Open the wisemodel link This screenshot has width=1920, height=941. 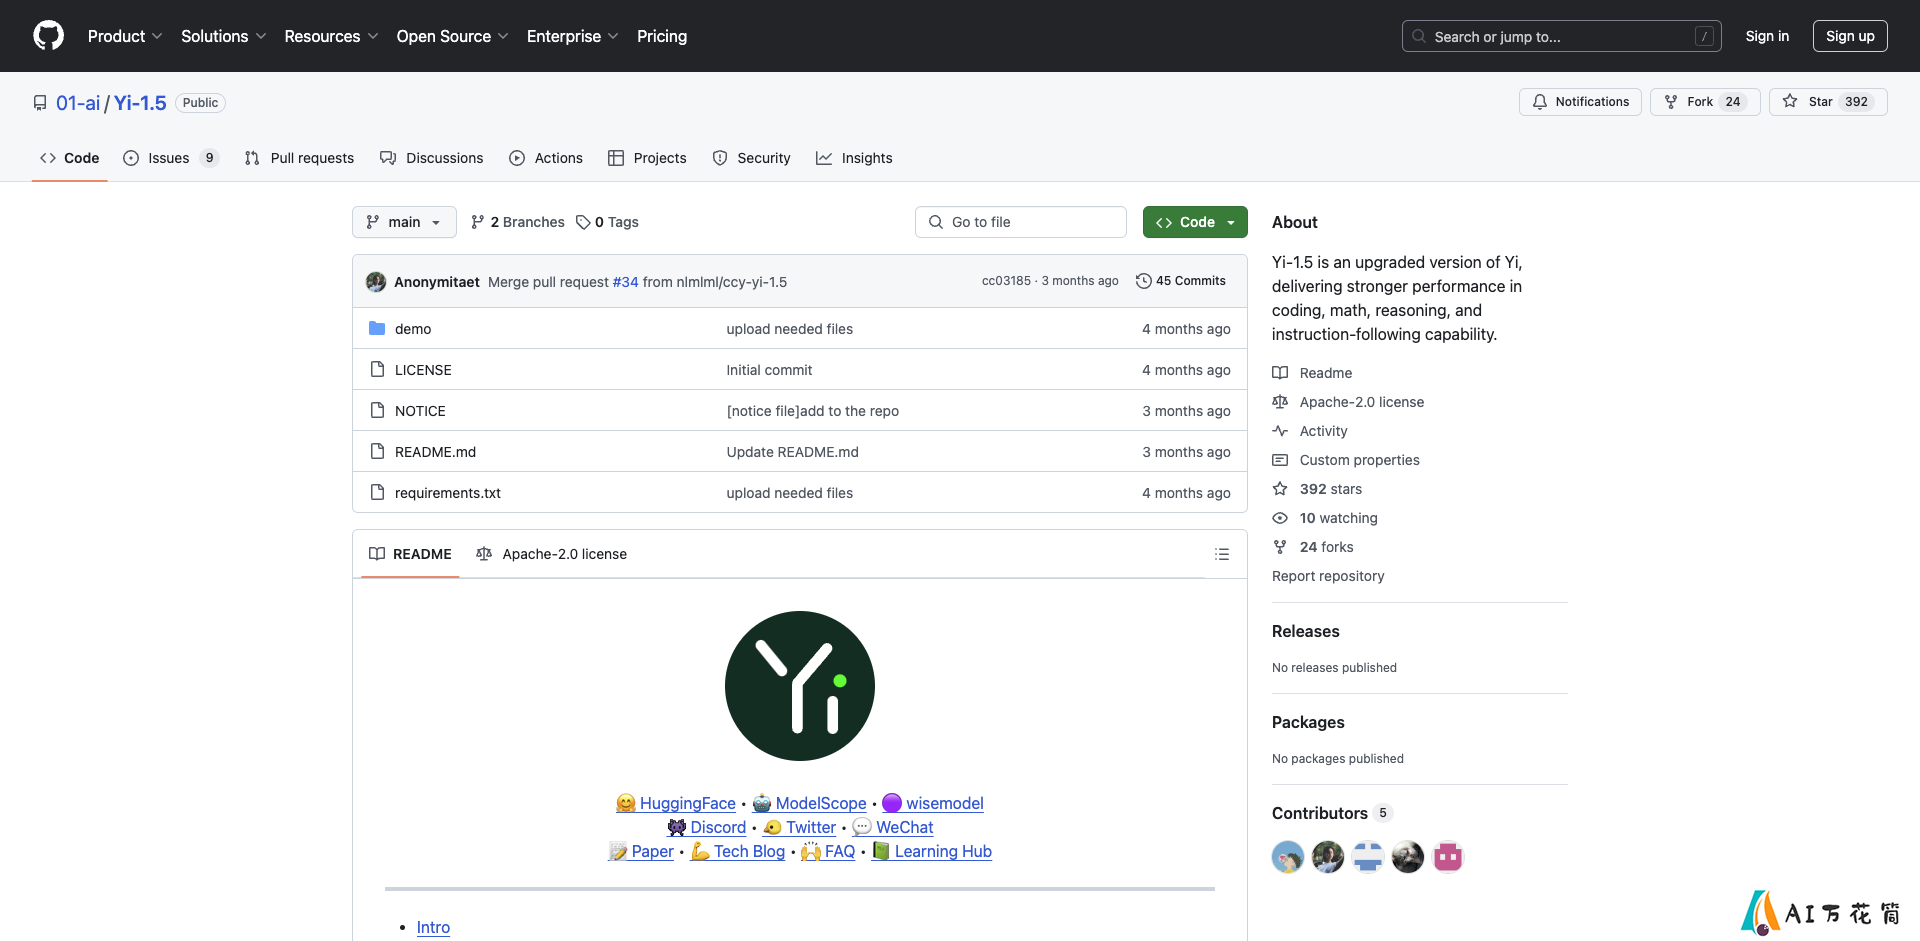coord(933,803)
